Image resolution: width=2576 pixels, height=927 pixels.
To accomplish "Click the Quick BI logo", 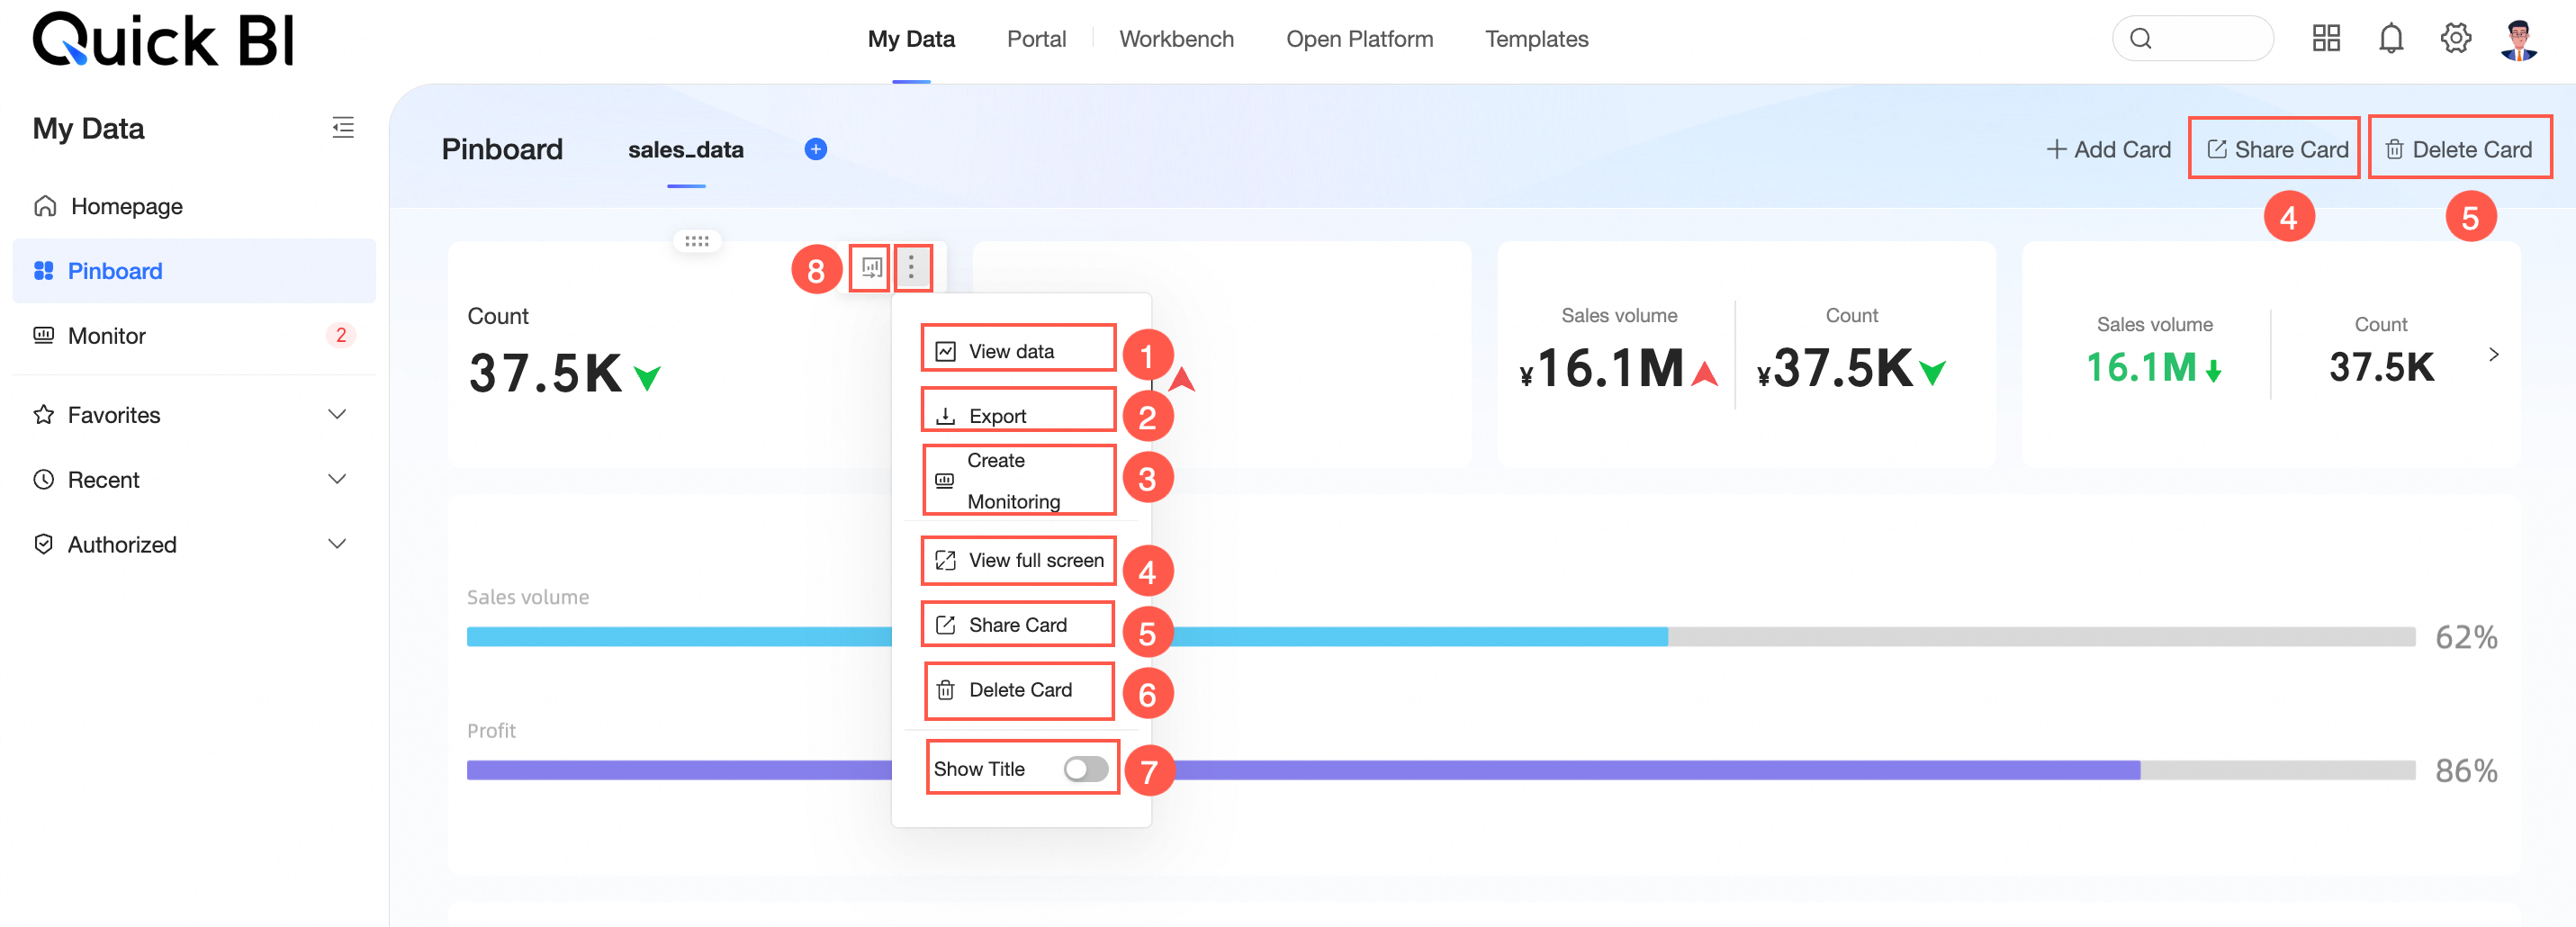I will tap(164, 40).
